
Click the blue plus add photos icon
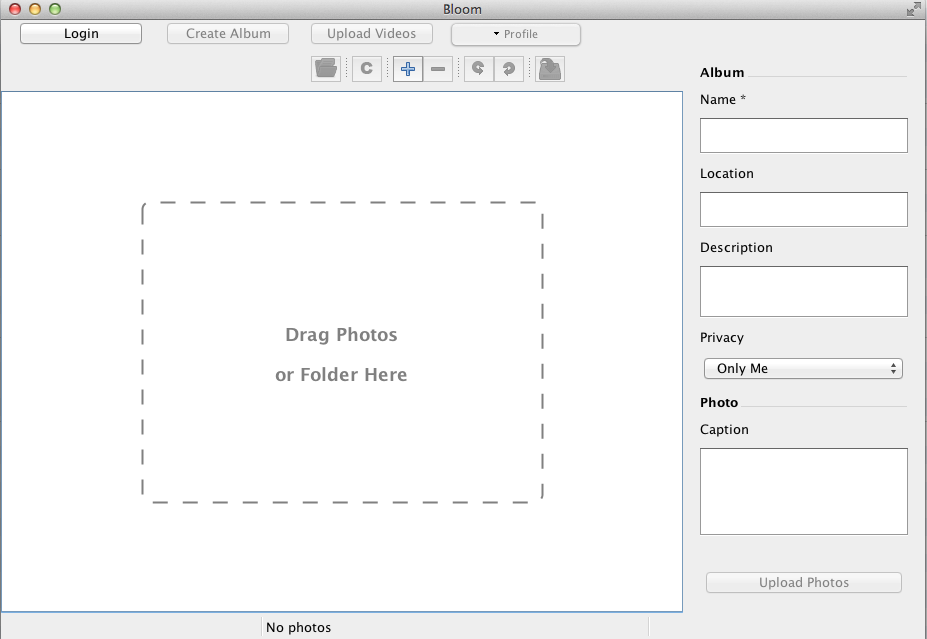pyautogui.click(x=408, y=68)
